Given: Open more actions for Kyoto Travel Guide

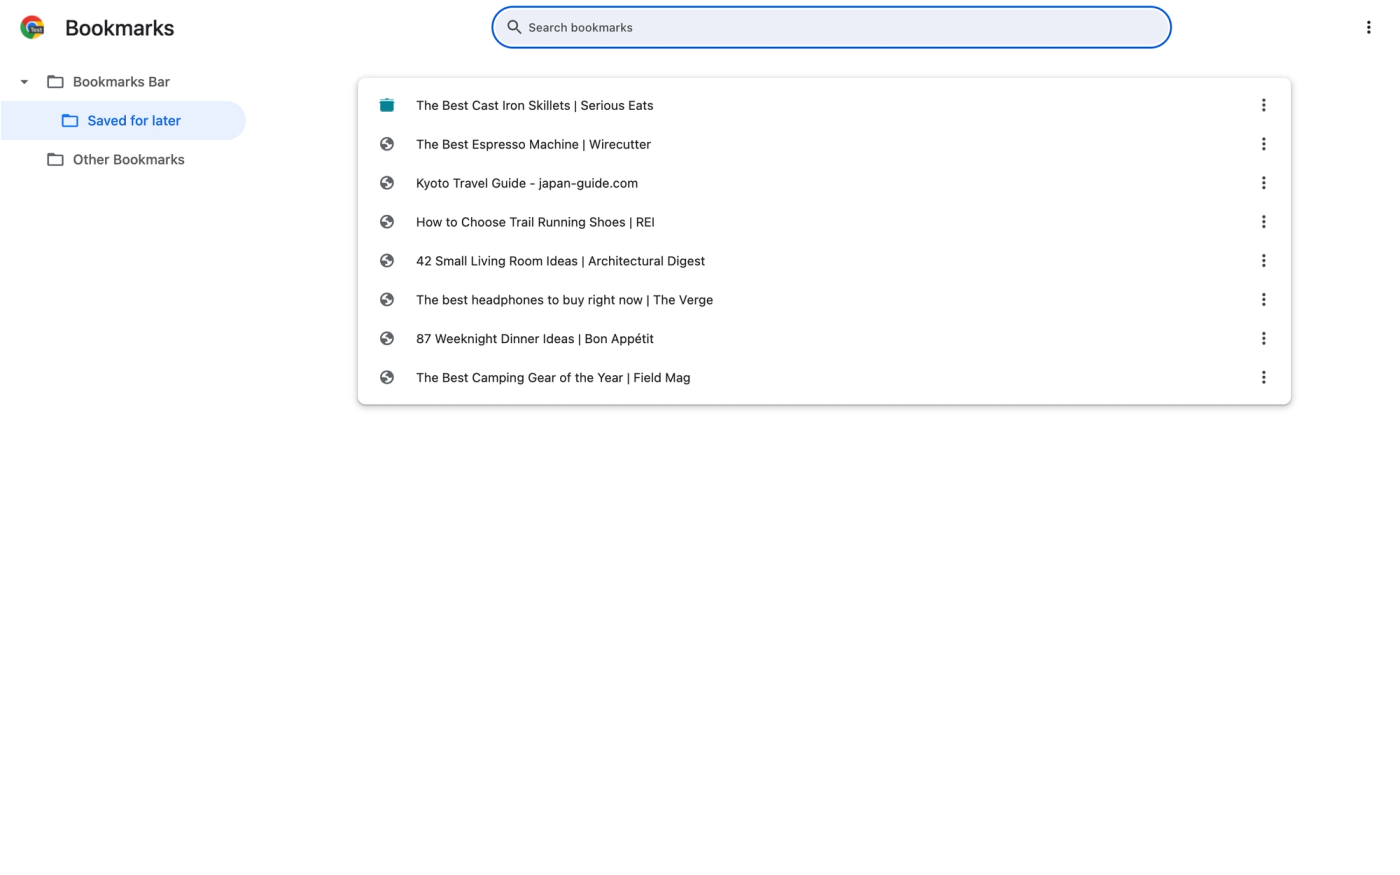Looking at the screenshot, I should (1263, 183).
